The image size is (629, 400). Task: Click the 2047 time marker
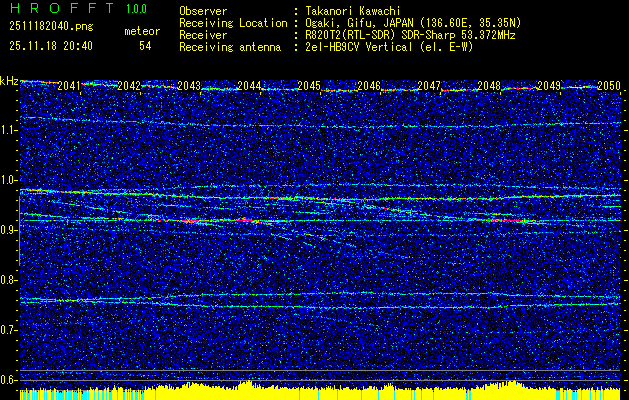(x=429, y=86)
